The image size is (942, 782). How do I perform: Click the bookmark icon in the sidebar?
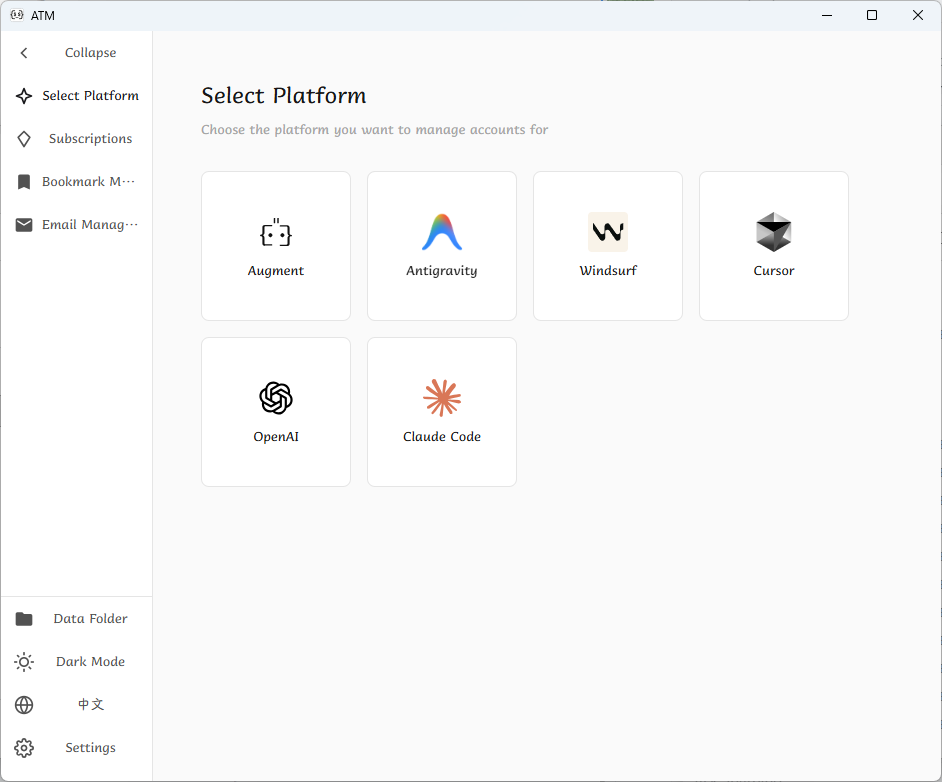coord(24,182)
